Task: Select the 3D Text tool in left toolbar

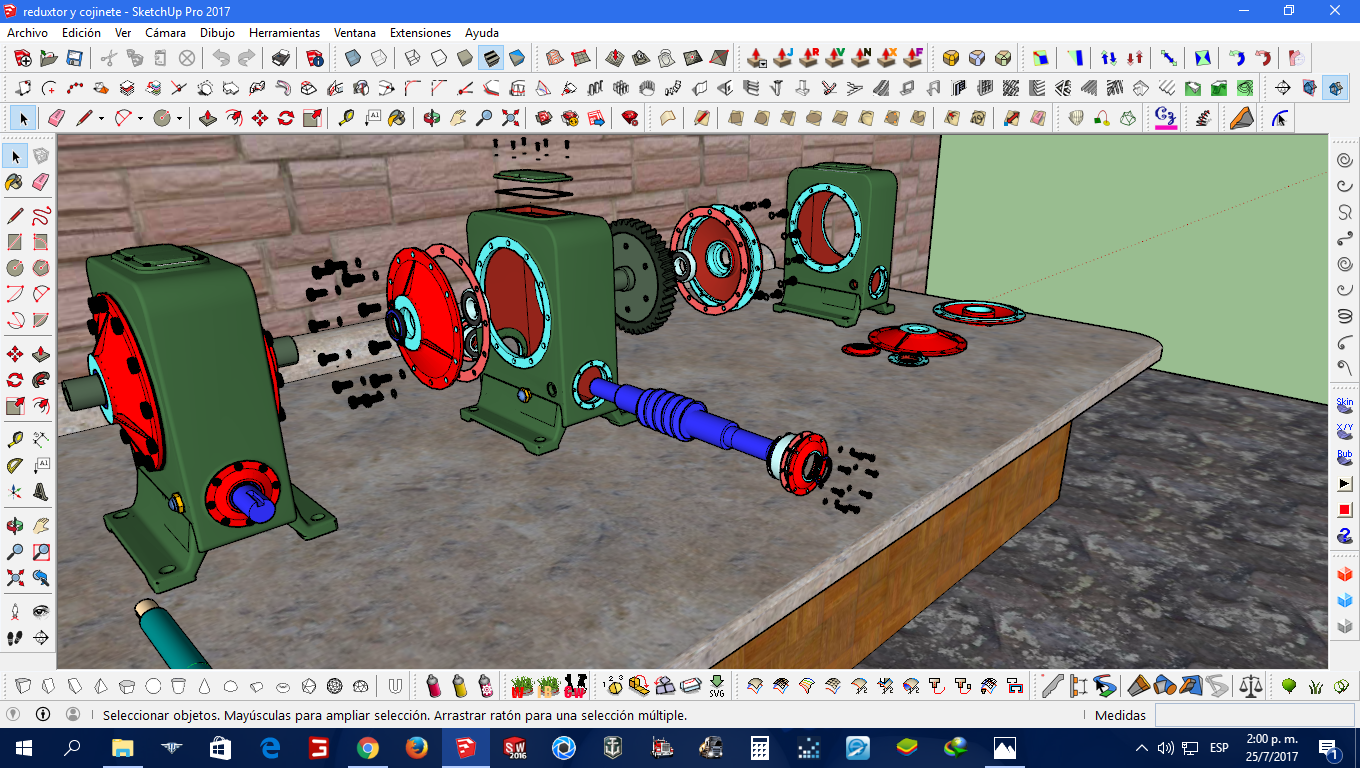Action: [41, 491]
